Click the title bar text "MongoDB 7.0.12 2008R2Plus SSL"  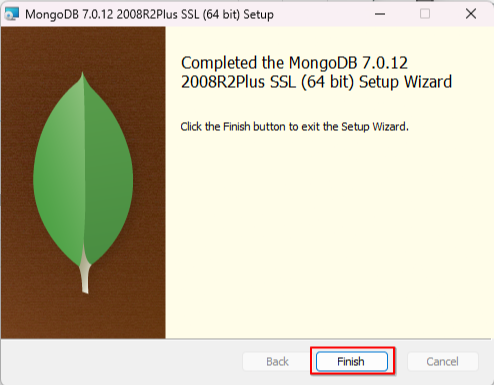149,15
